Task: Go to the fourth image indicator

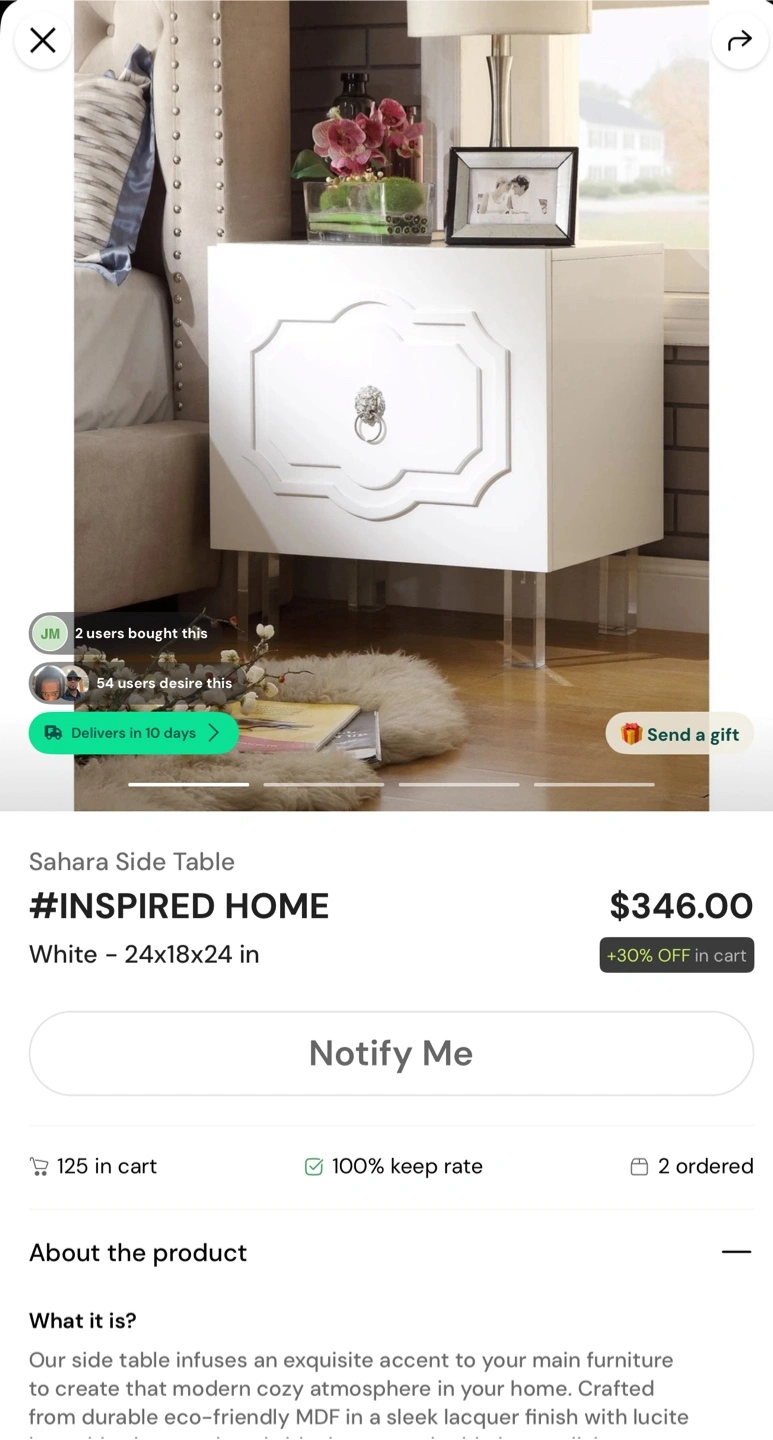Action: coord(594,784)
